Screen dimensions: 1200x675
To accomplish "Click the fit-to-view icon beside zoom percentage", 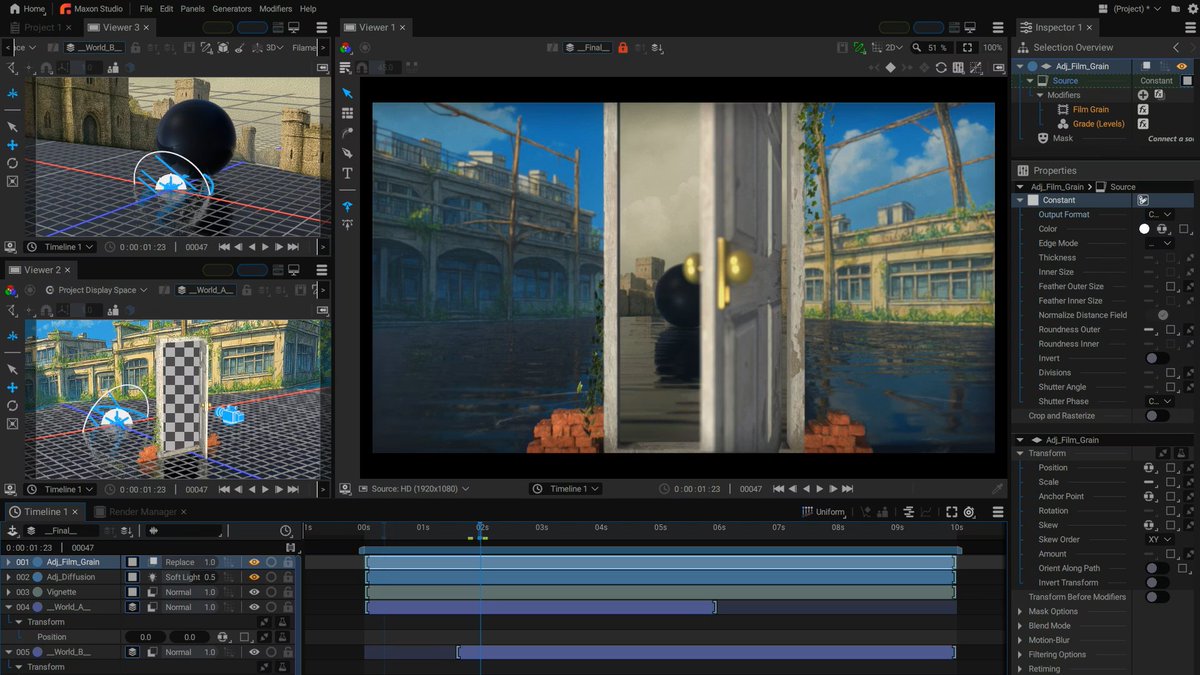I will [x=967, y=47].
